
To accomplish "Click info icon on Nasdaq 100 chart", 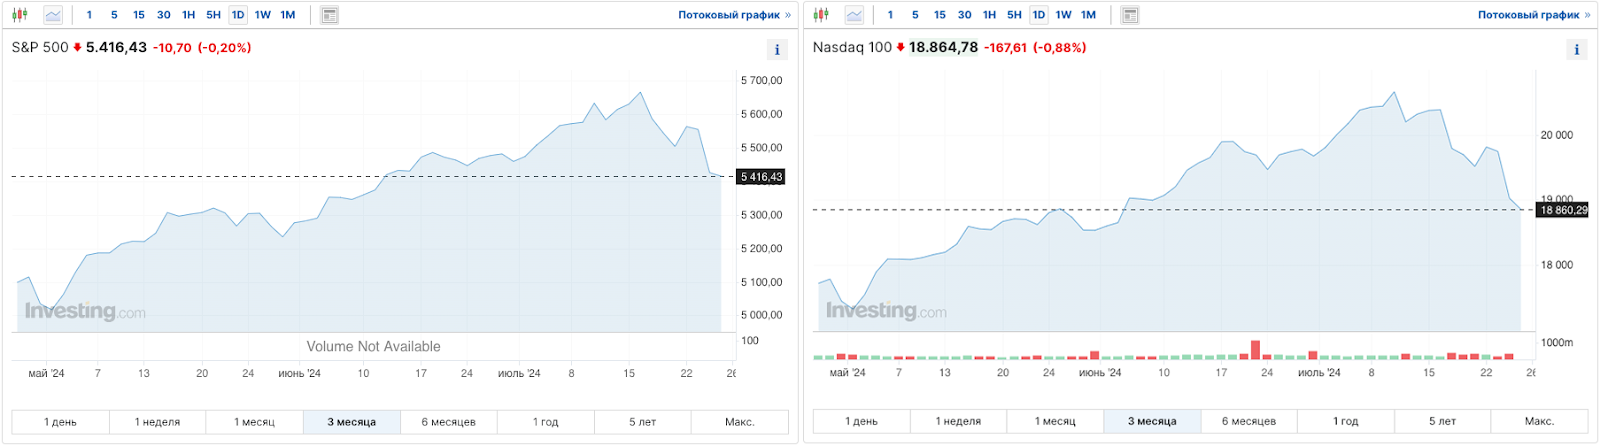I will [1577, 49].
